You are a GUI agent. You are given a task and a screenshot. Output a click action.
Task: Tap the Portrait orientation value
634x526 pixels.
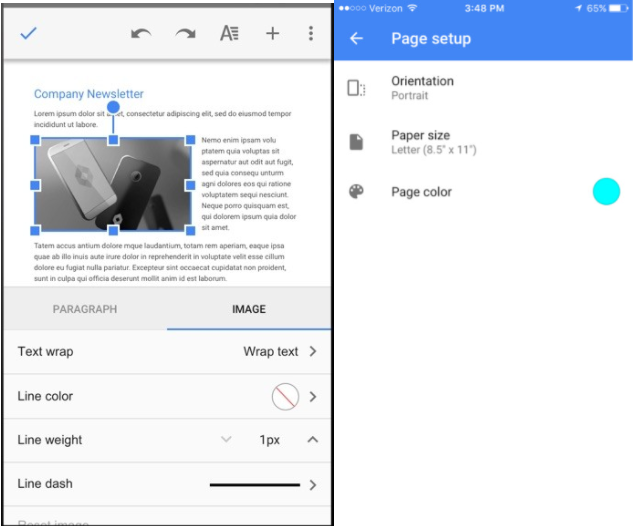410,96
